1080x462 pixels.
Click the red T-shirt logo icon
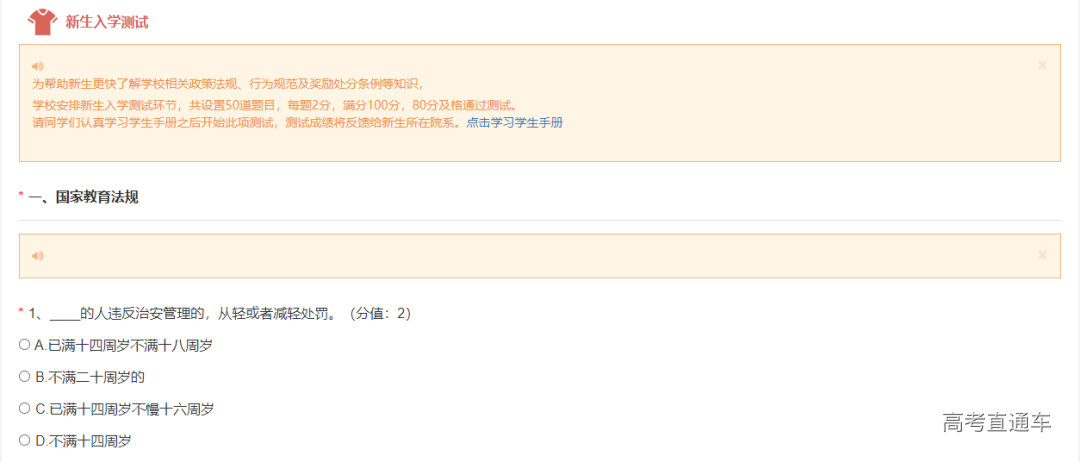pos(43,22)
